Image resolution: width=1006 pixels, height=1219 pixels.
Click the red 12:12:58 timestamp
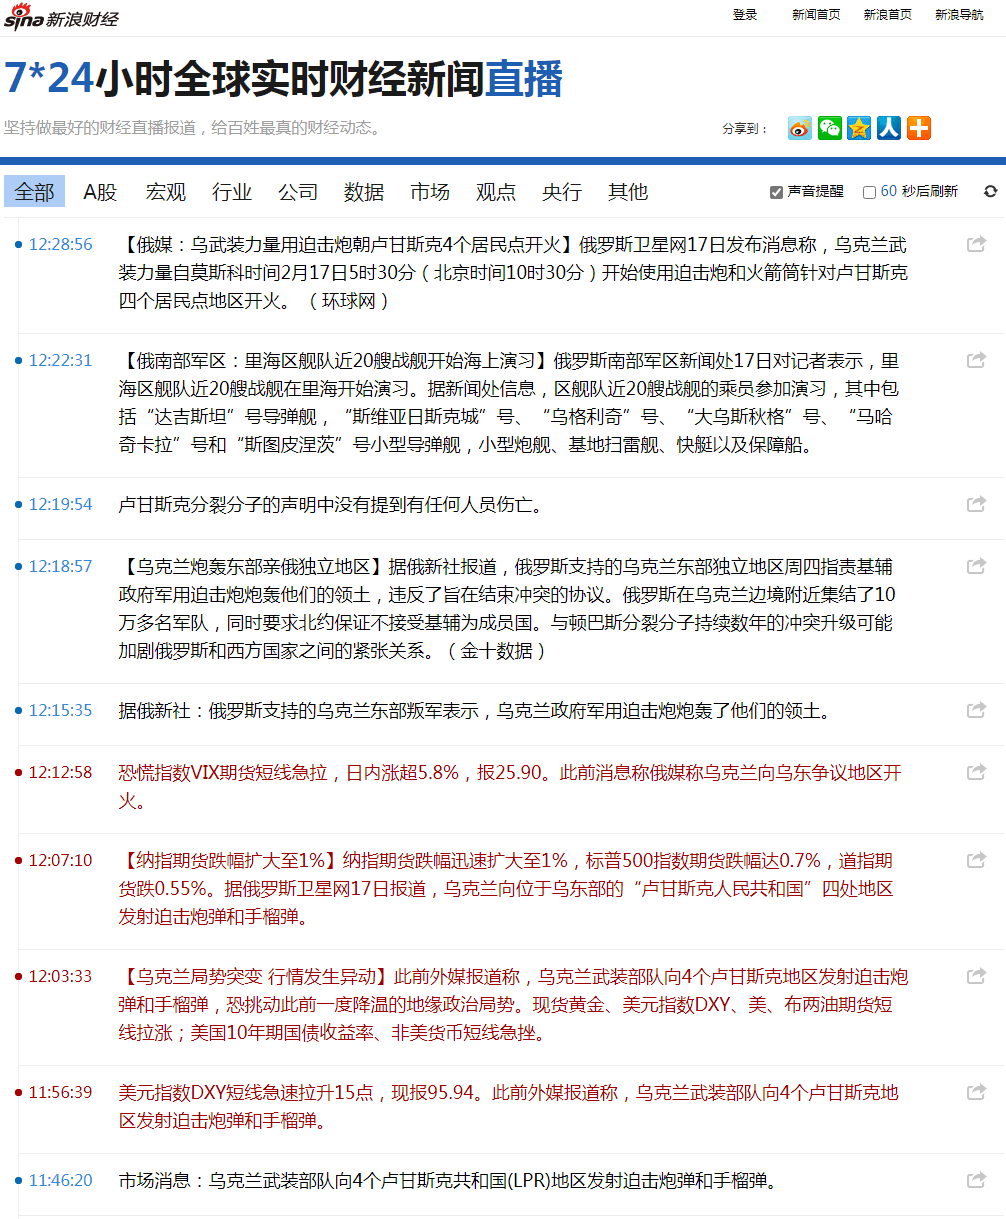point(60,772)
